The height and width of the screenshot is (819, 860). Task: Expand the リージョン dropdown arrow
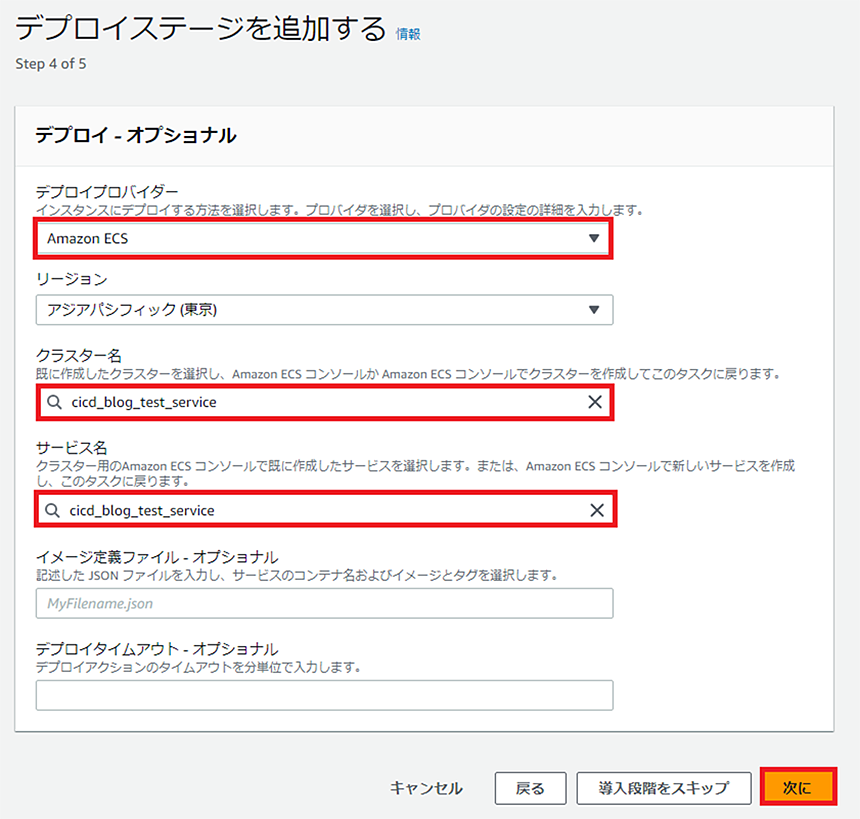click(593, 310)
